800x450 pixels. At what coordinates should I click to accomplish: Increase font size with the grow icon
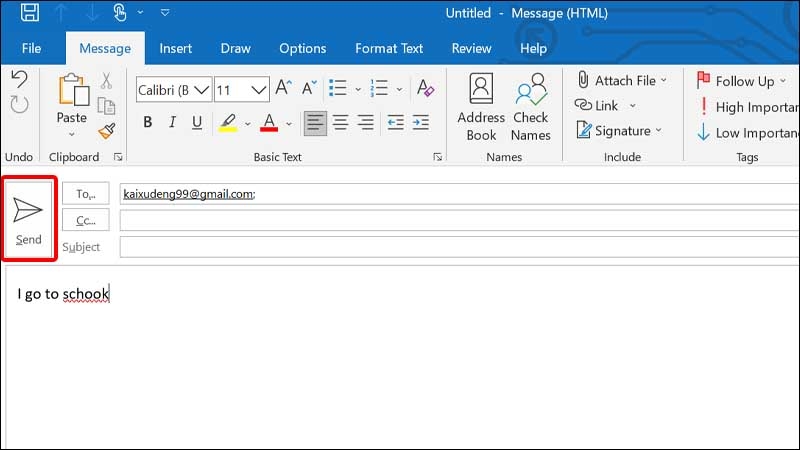284,88
